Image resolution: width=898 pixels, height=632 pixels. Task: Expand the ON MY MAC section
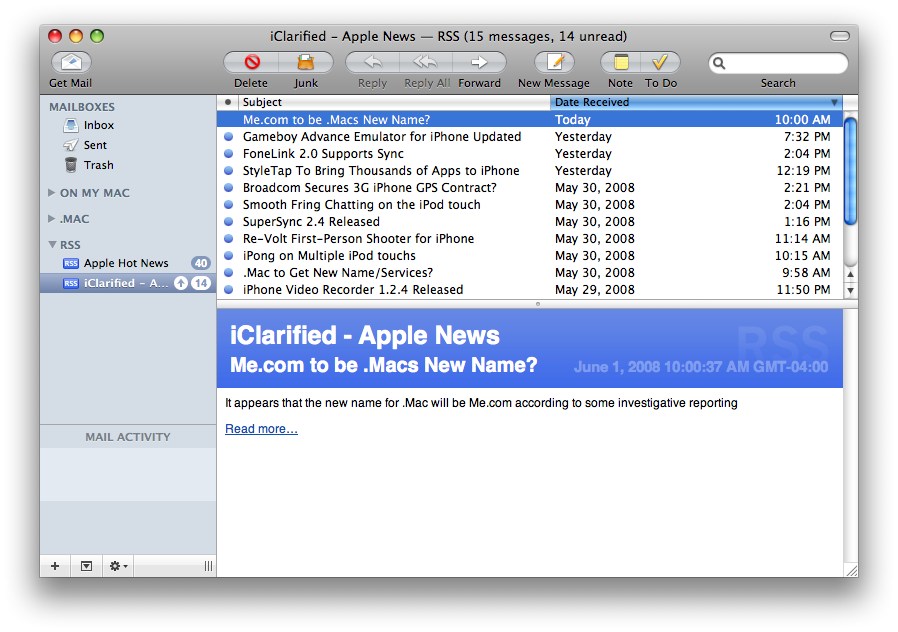[52, 193]
